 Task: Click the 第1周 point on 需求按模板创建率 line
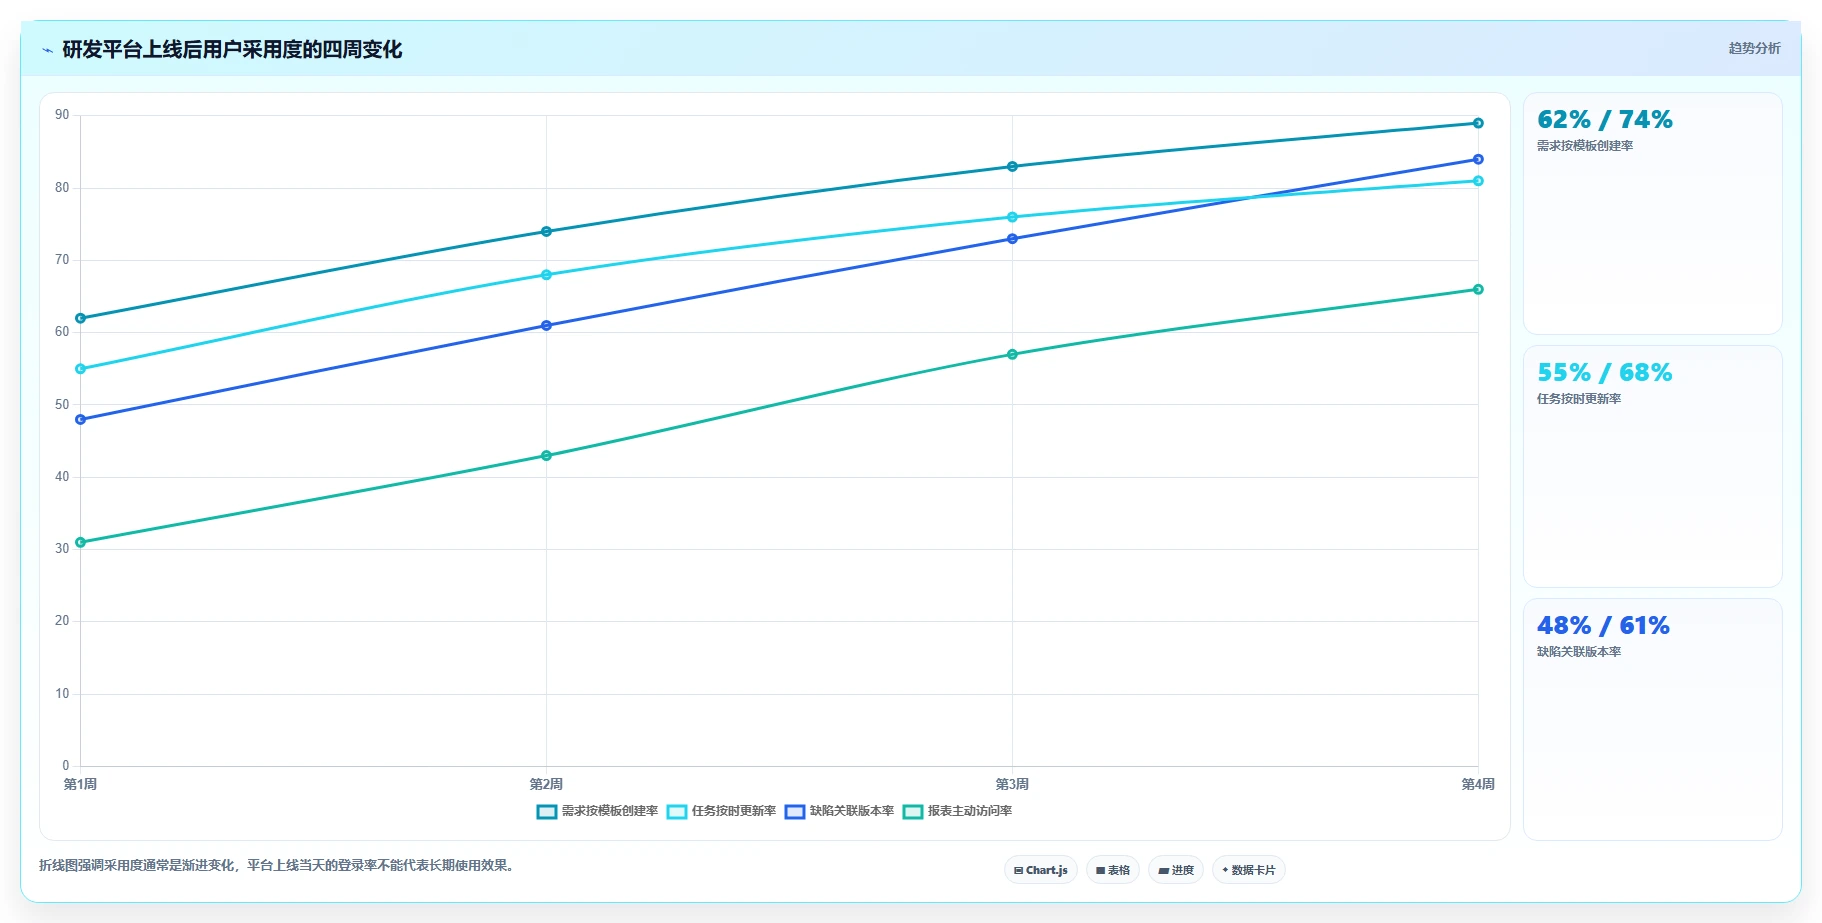click(80, 318)
